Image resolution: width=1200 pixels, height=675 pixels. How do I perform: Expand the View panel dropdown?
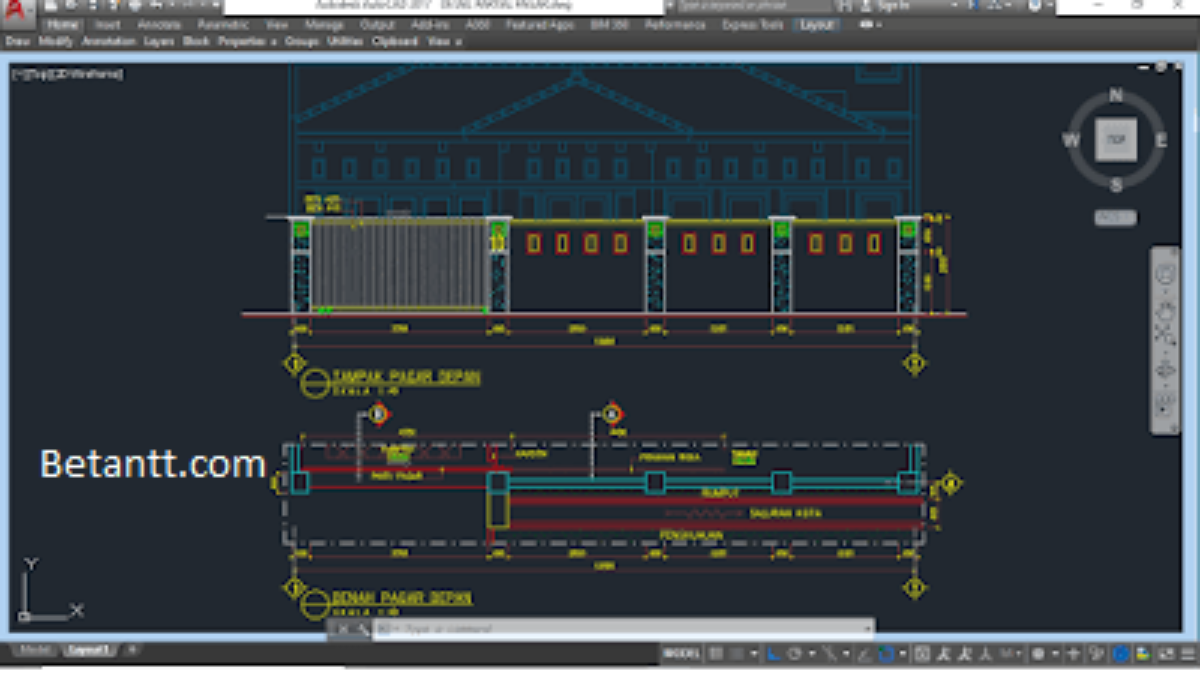coord(444,42)
